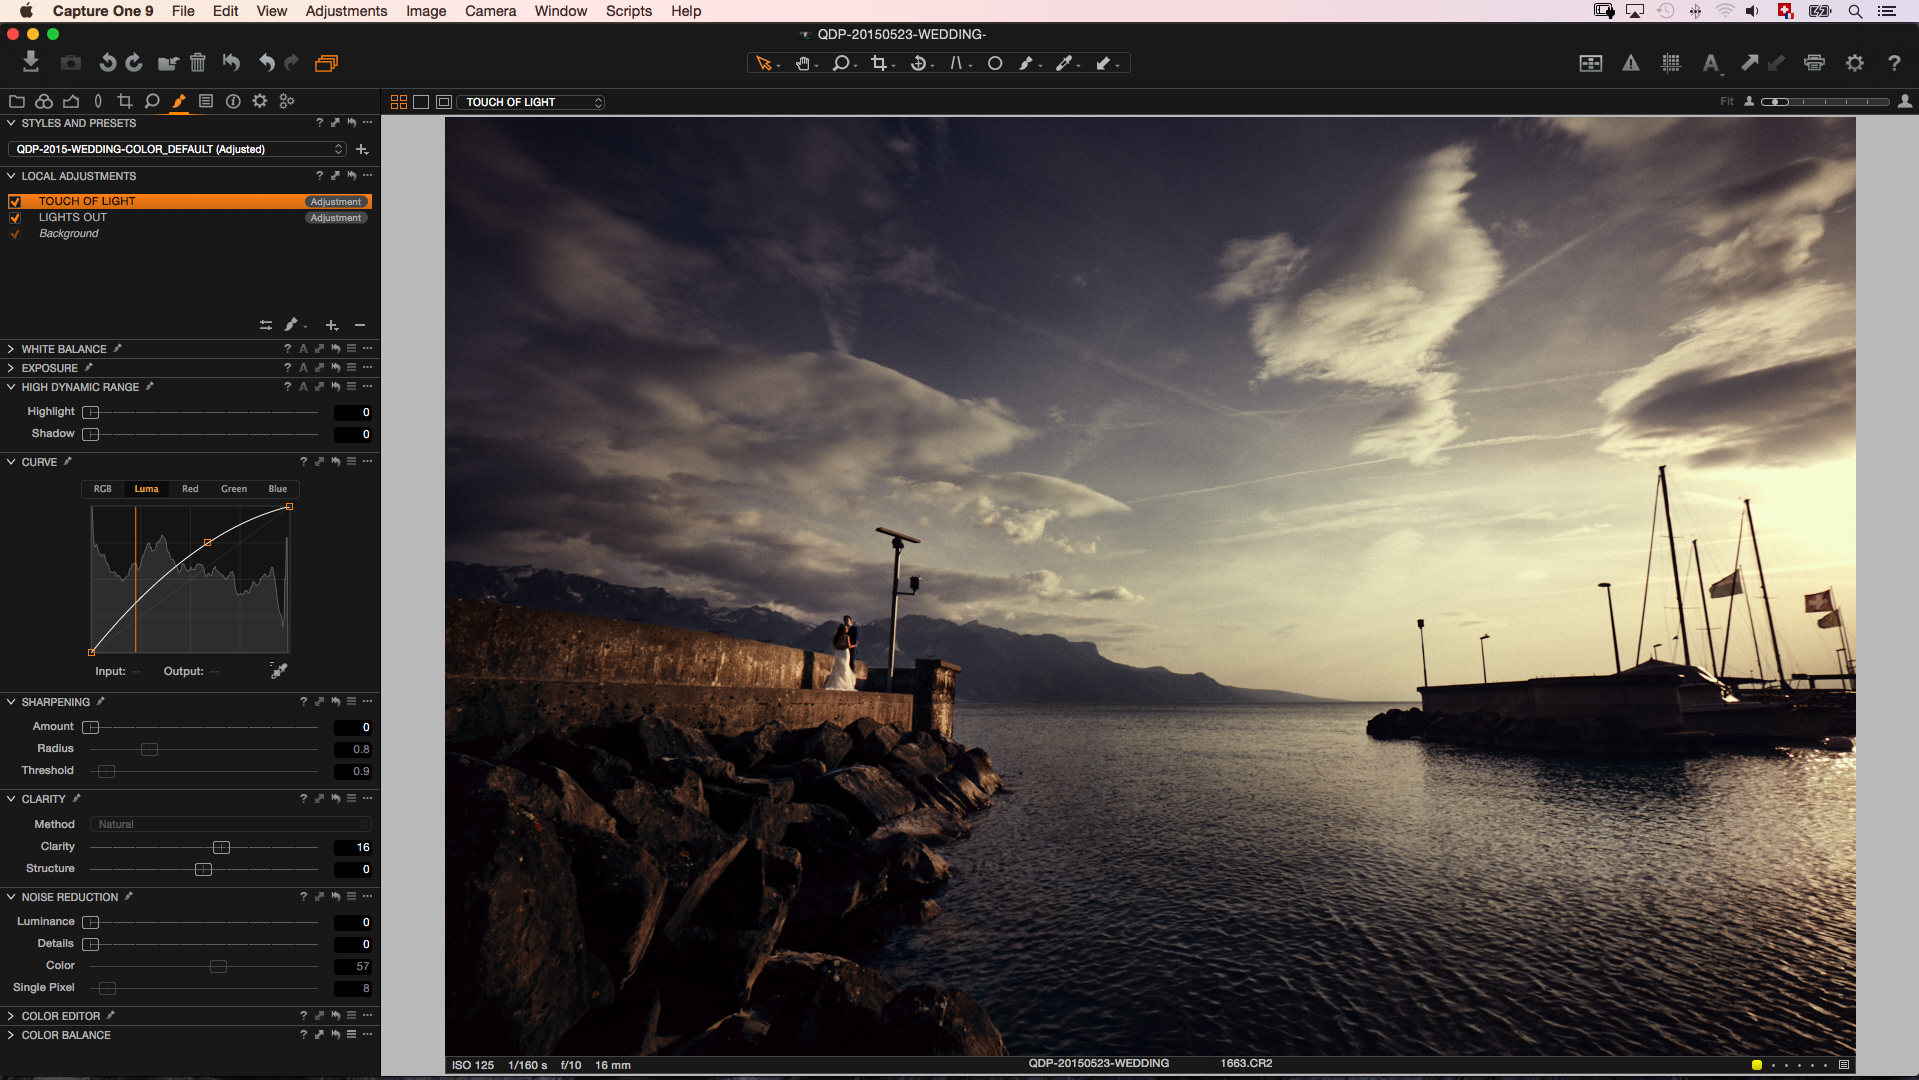Select the Red curve channel

pos(190,489)
